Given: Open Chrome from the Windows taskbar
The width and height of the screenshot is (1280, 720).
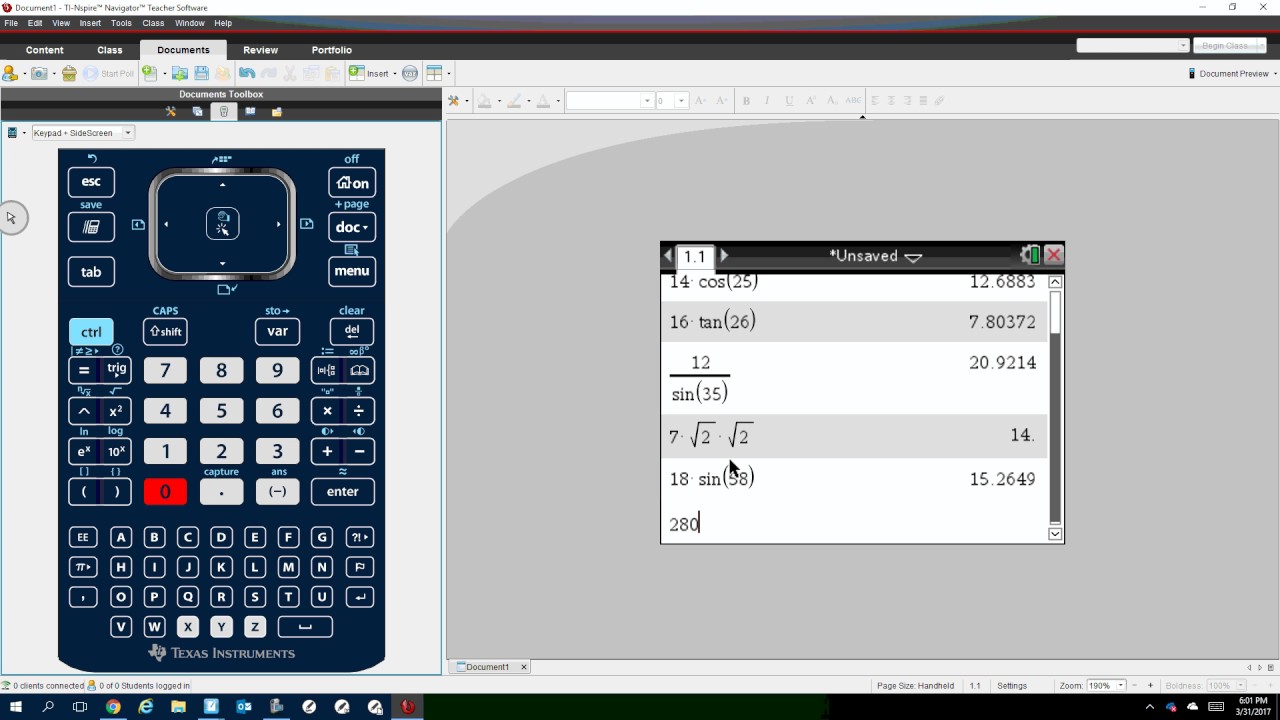Looking at the screenshot, I should click(113, 706).
